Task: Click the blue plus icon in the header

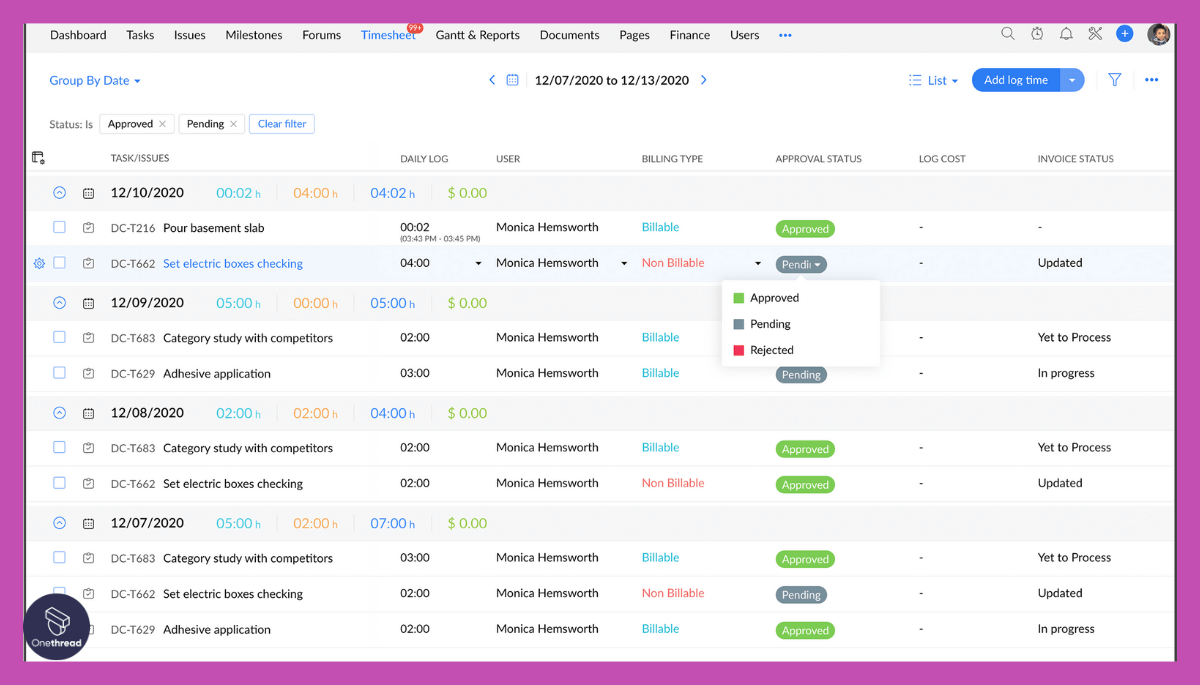Action: [1124, 33]
